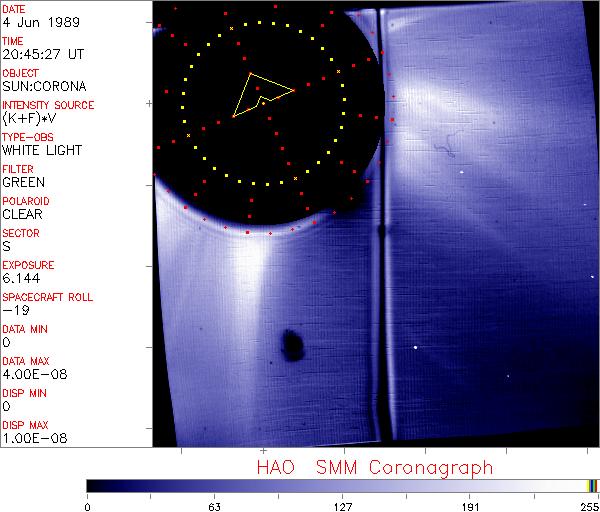Image resolution: width=600 pixels, height=512 pixels.
Task: Click the dark oval blob in the corona image
Action: click(293, 344)
